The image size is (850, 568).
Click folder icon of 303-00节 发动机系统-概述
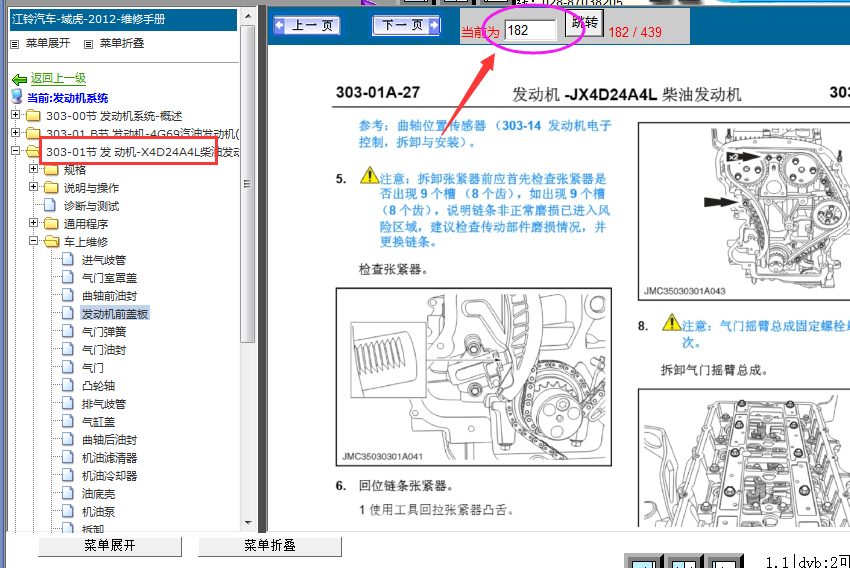point(33,115)
